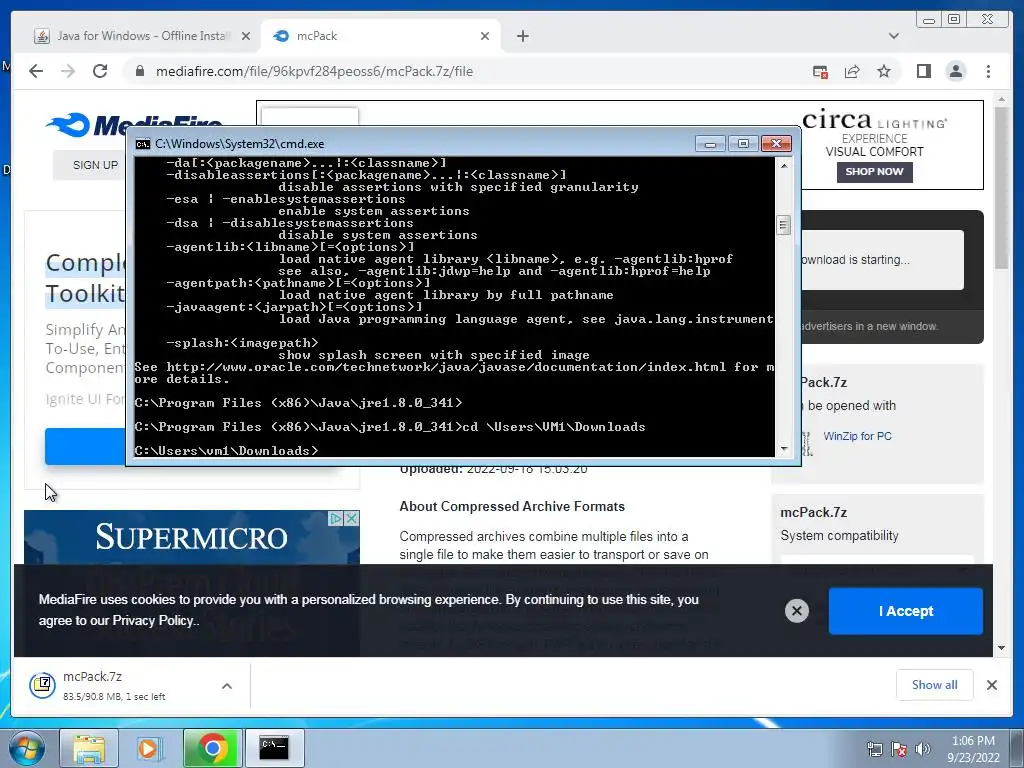Image resolution: width=1024 pixels, height=768 pixels.
Task: Click the Chrome forward arrow
Action: pos(68,71)
